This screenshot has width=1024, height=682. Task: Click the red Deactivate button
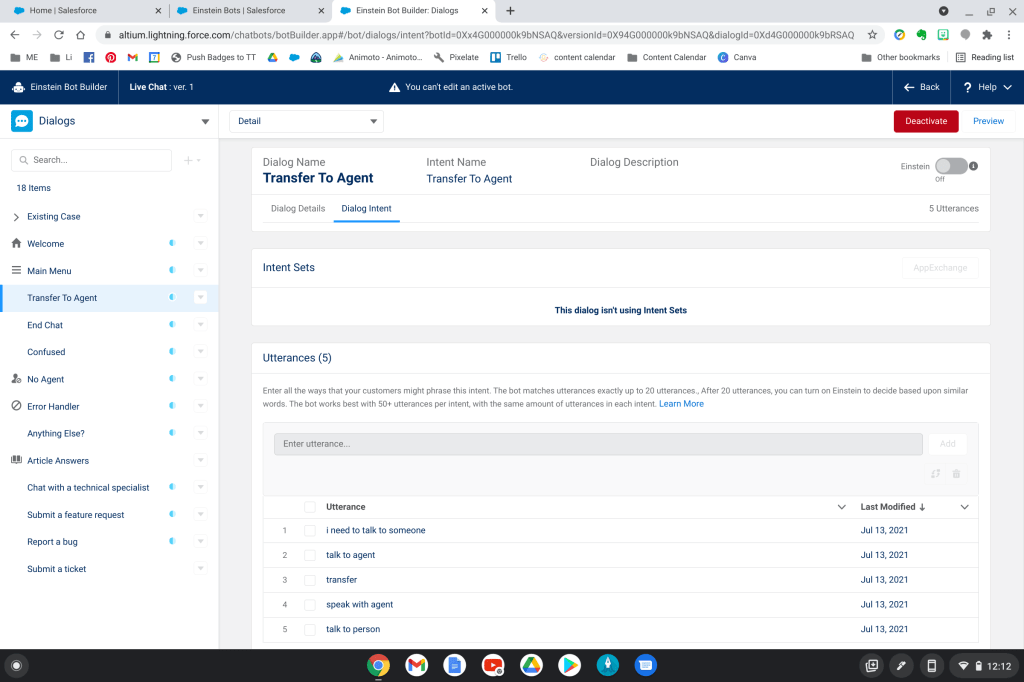[925, 121]
